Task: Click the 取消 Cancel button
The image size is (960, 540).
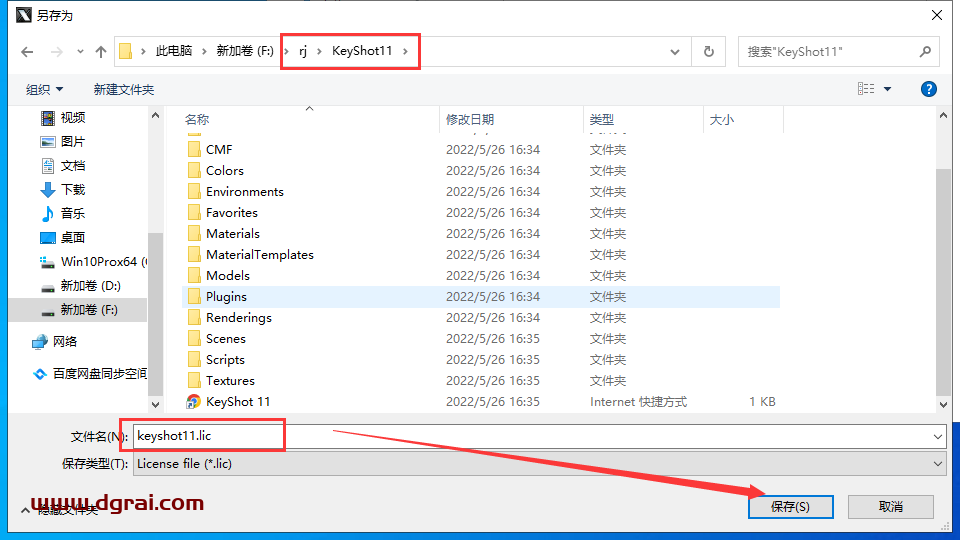Action: 890,506
